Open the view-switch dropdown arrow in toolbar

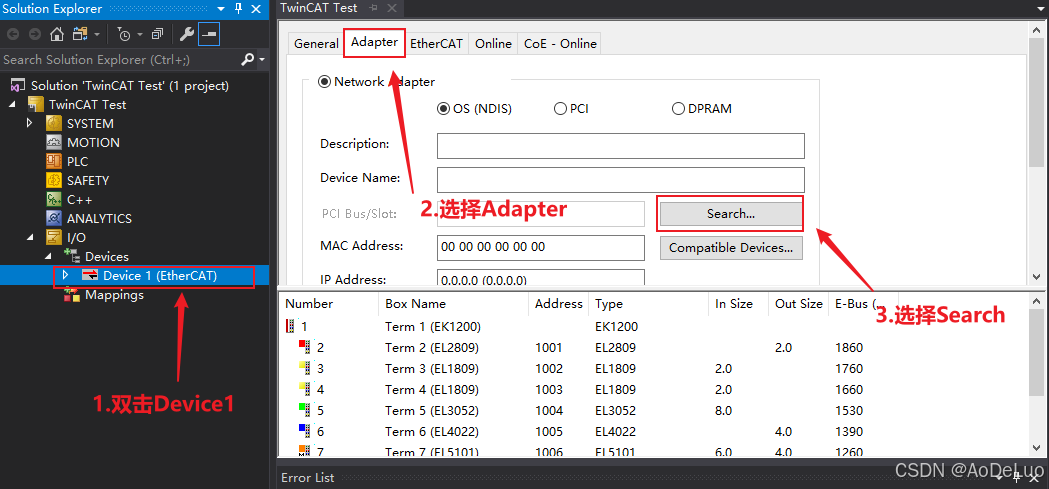[x=97, y=34]
